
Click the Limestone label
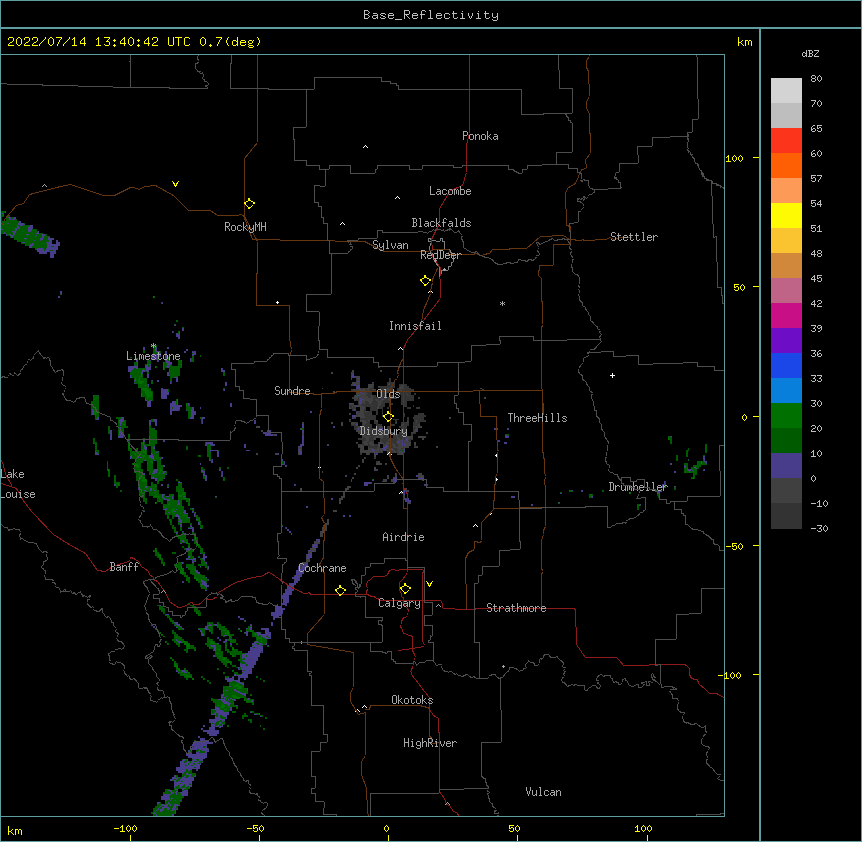click(153, 356)
